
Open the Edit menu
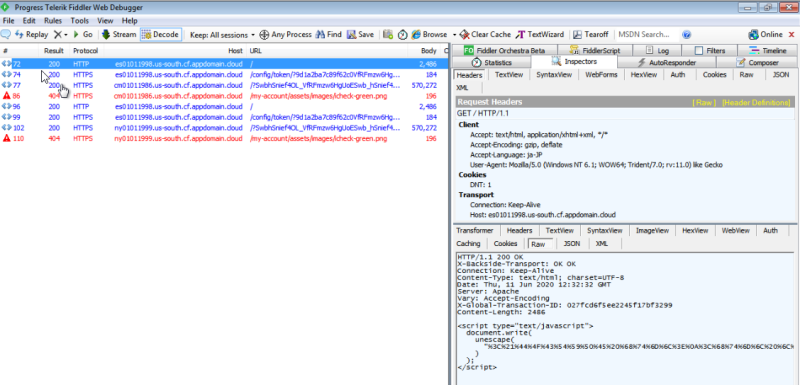point(29,21)
